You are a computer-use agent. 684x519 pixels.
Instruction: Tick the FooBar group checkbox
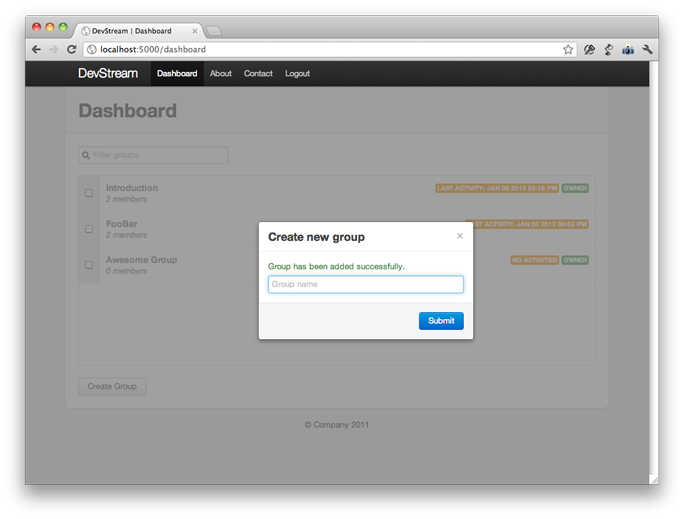[x=89, y=229]
